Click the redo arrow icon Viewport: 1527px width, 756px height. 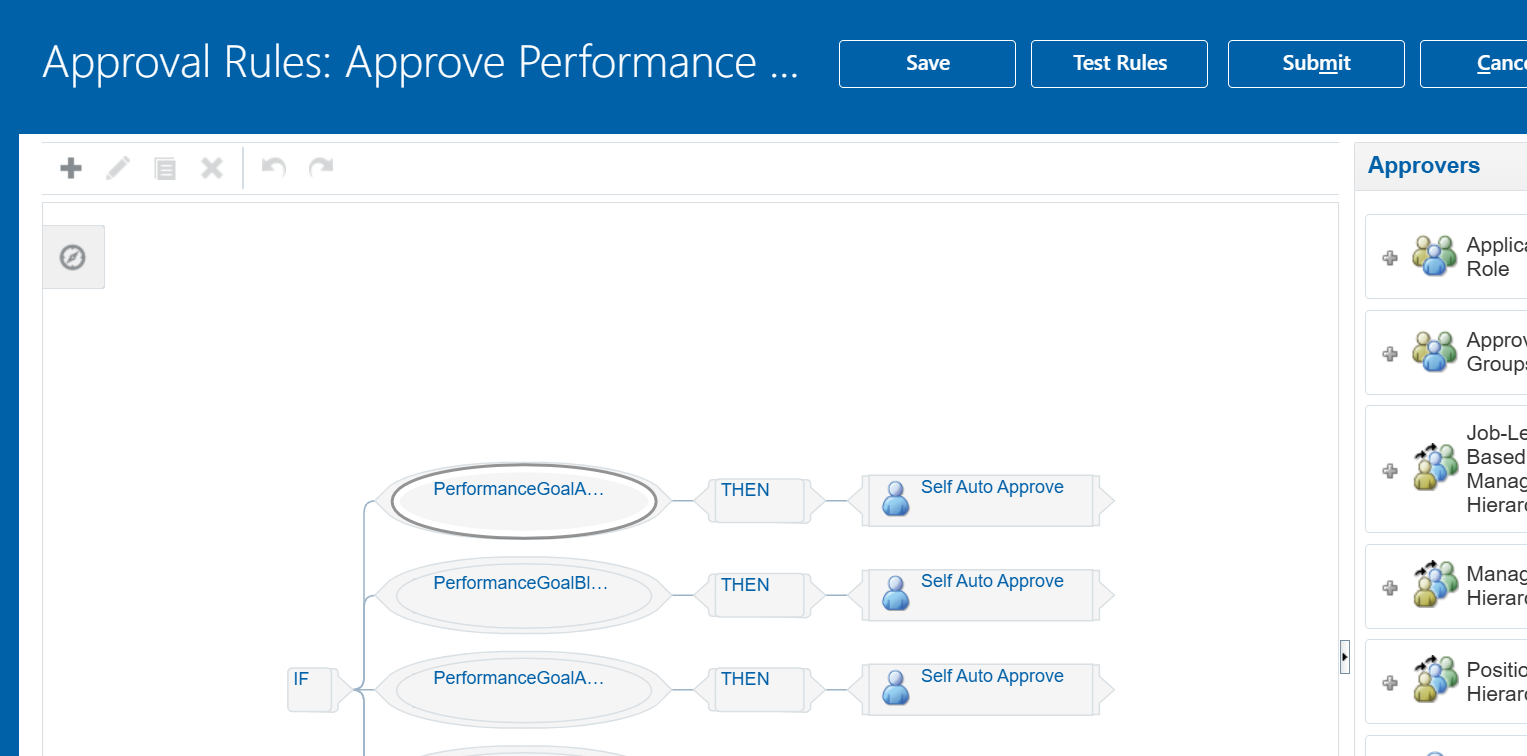(x=321, y=167)
